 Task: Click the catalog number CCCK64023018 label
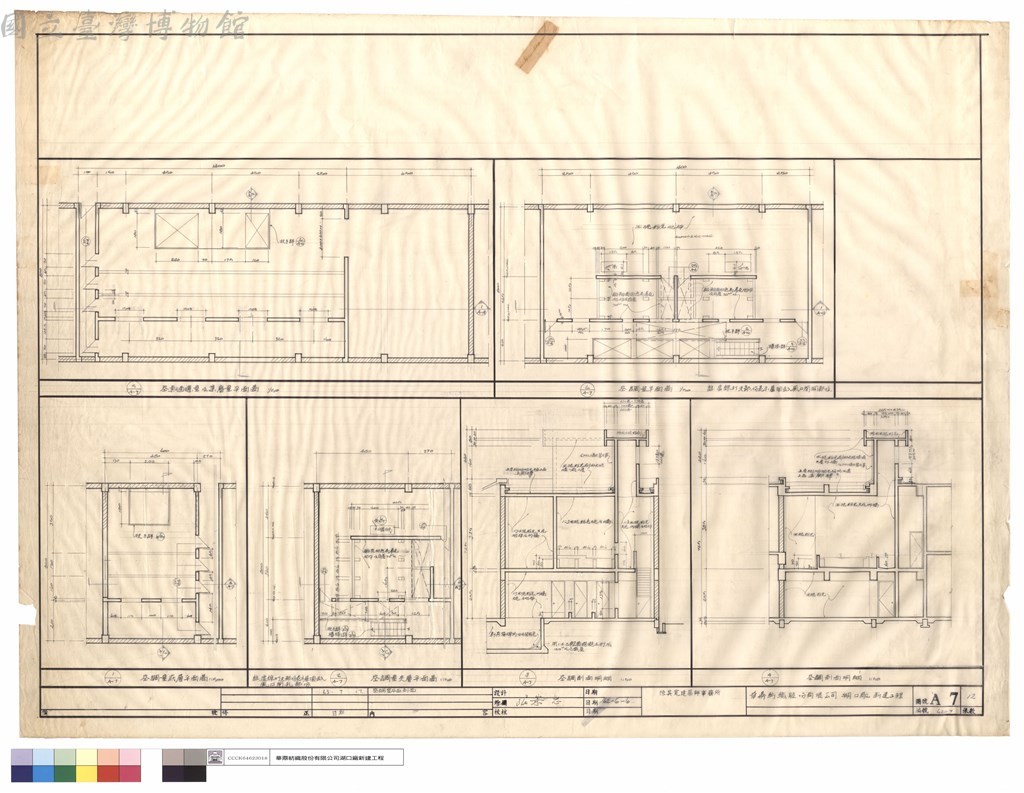point(246,758)
